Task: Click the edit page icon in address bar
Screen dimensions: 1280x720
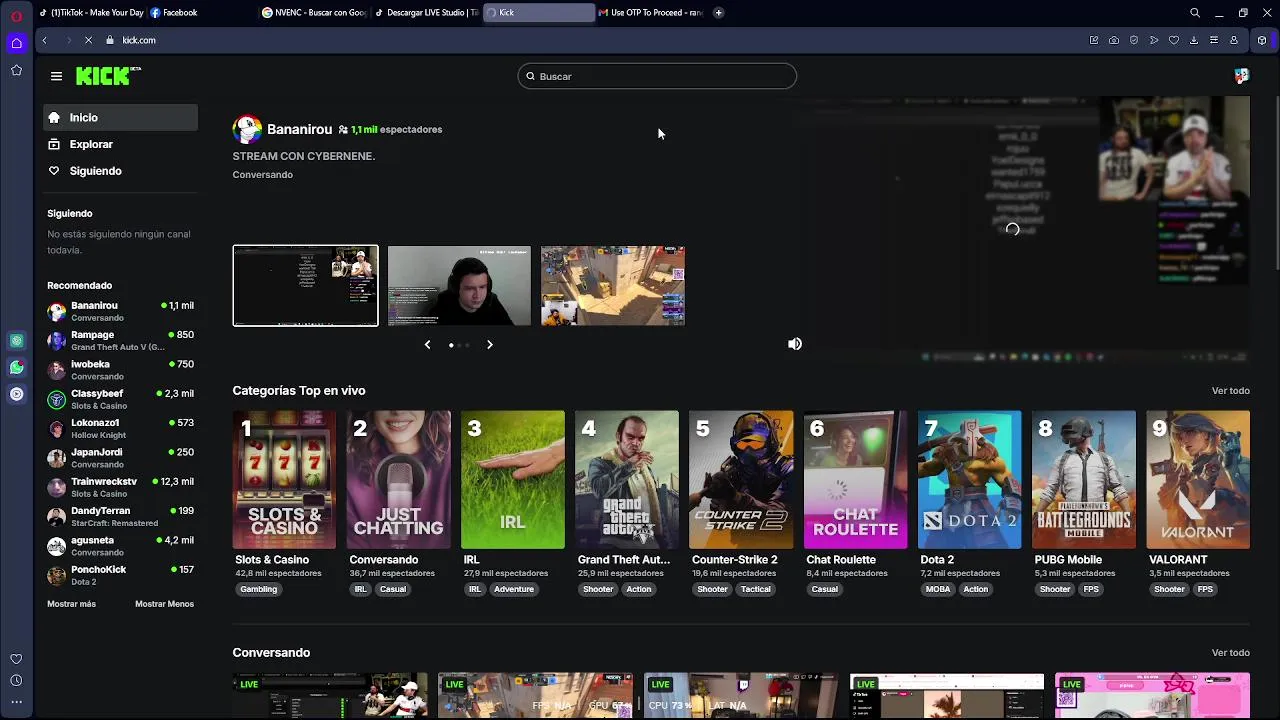Action: click(1094, 40)
